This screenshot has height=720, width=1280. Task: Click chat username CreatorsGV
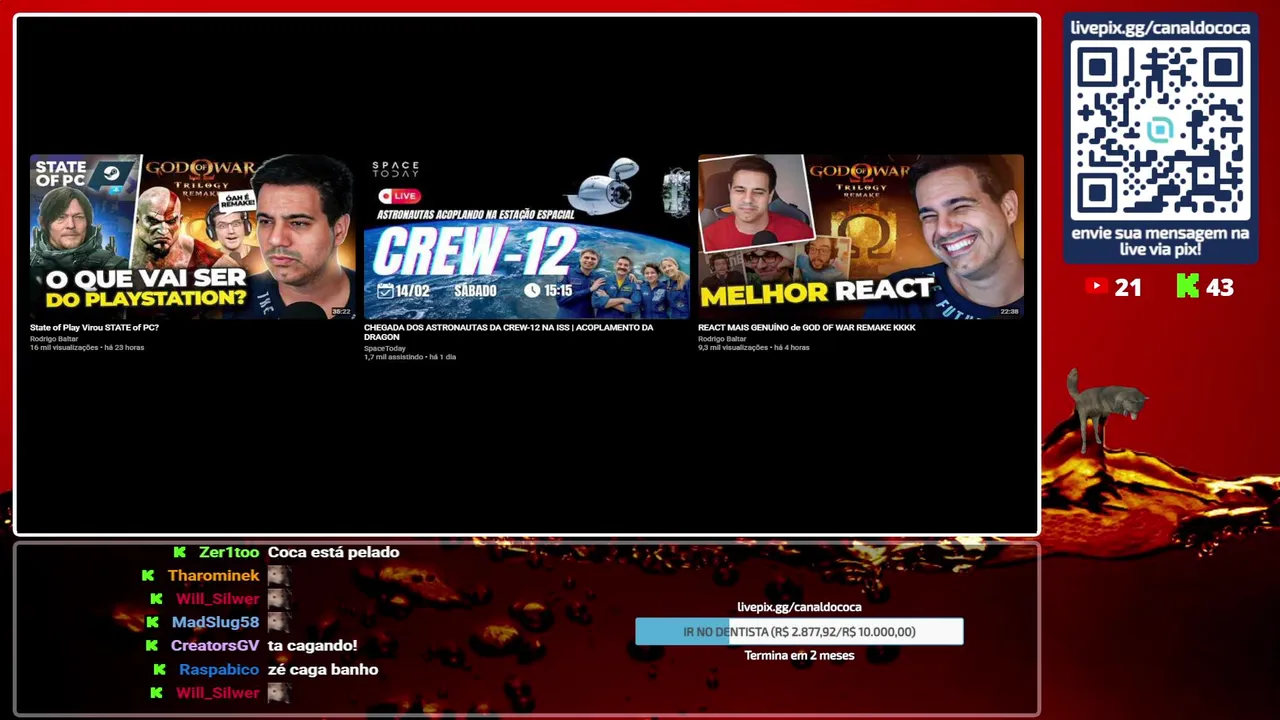coord(215,646)
